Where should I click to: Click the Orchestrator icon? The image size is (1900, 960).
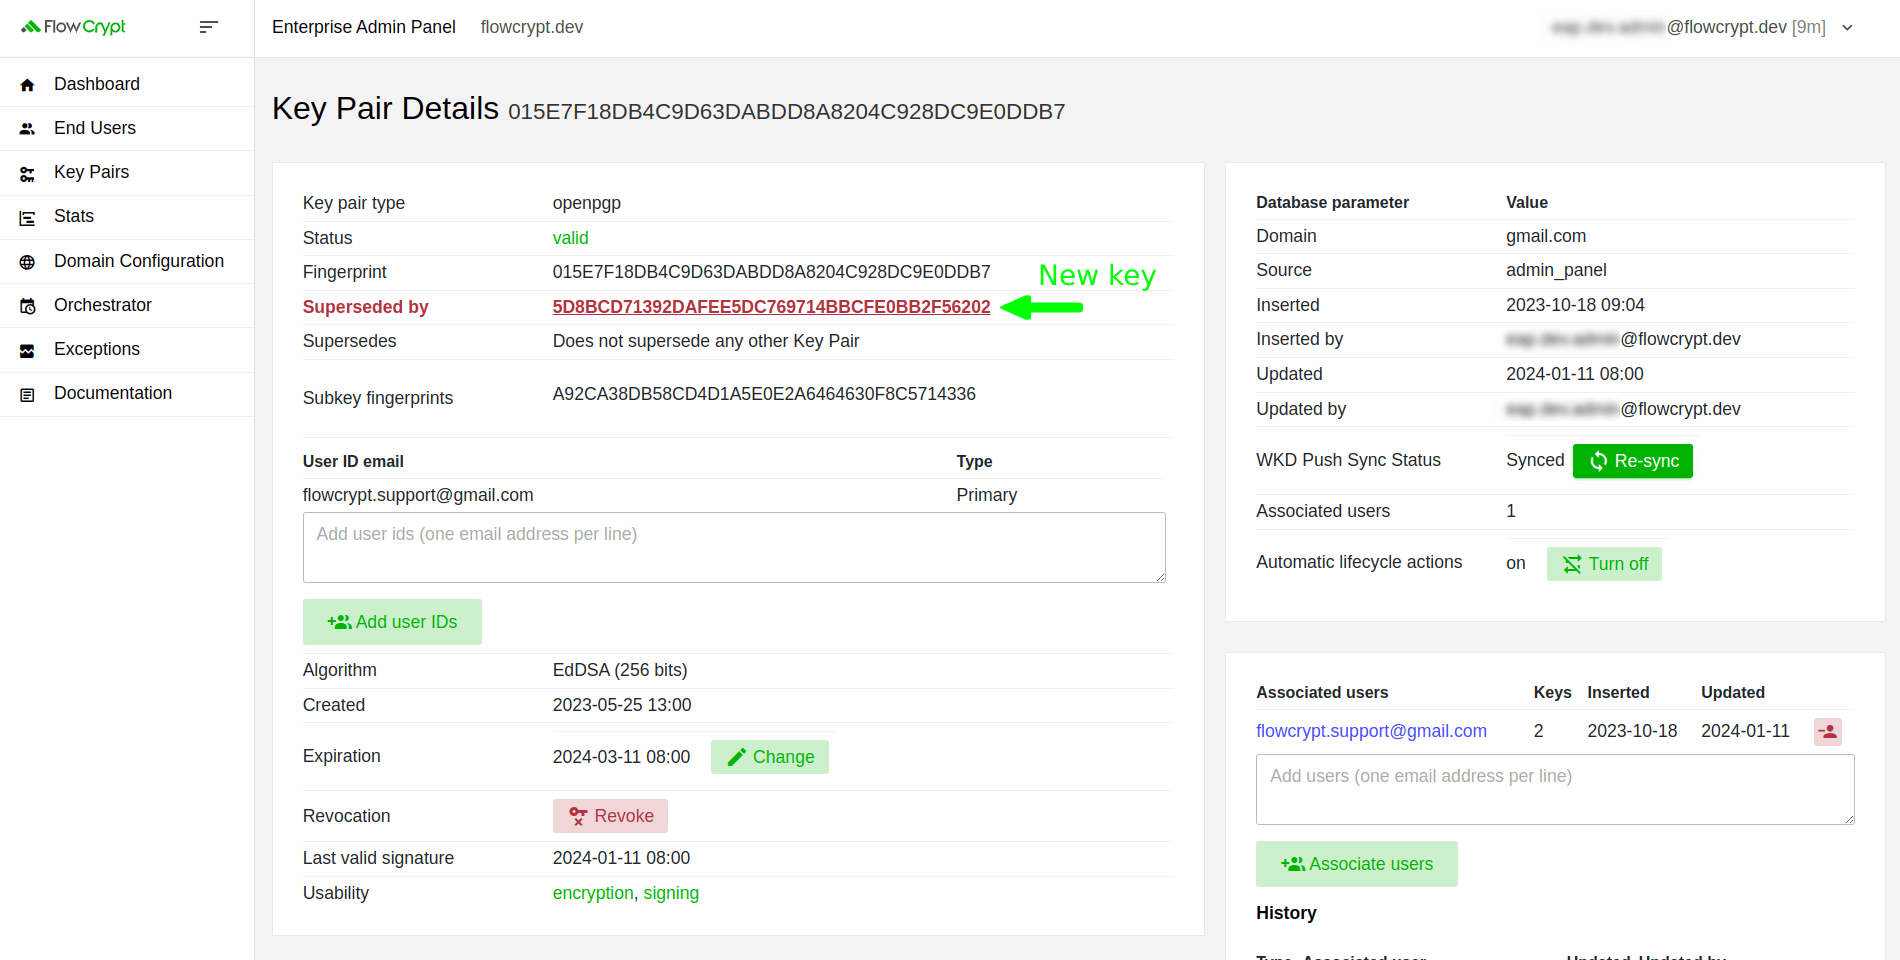pyautogui.click(x=27, y=306)
